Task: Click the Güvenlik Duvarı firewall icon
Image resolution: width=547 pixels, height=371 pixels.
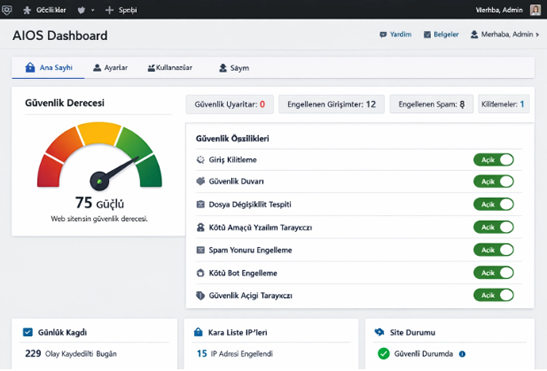Action: tap(200, 181)
